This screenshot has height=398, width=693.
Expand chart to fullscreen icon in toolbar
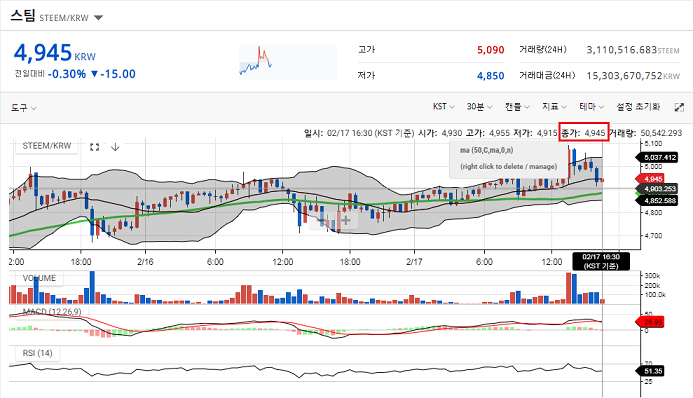point(679,107)
